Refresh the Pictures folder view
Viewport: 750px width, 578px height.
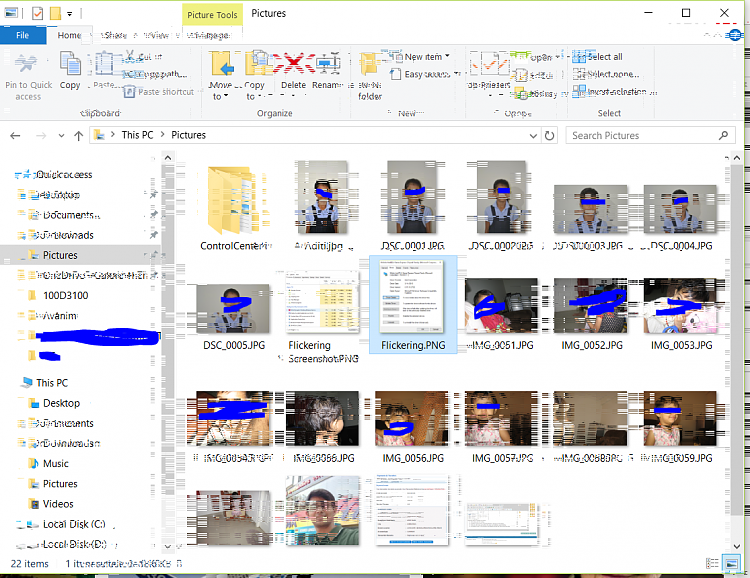tap(550, 135)
